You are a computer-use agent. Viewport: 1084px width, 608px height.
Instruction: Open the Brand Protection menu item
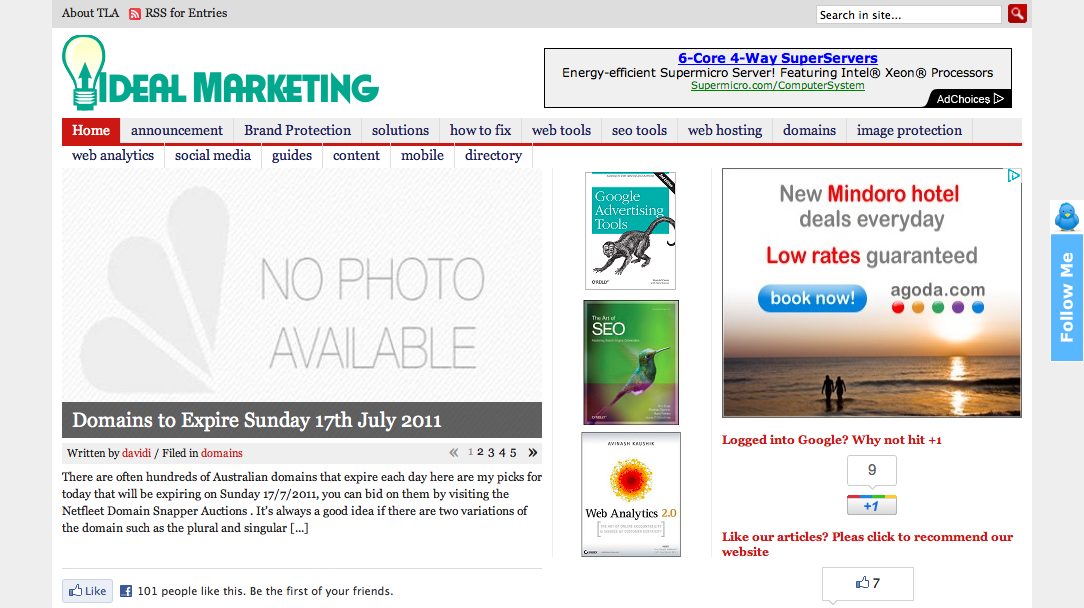pyautogui.click(x=297, y=130)
